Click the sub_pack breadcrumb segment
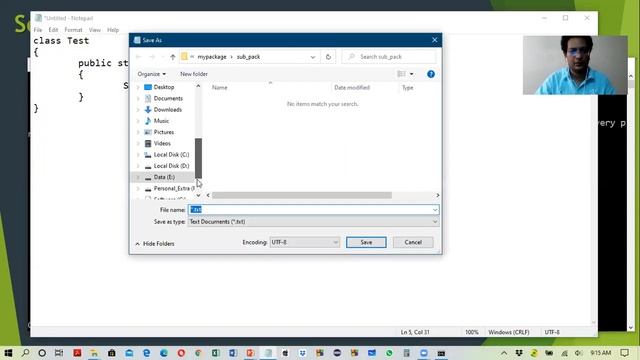 coord(248,57)
